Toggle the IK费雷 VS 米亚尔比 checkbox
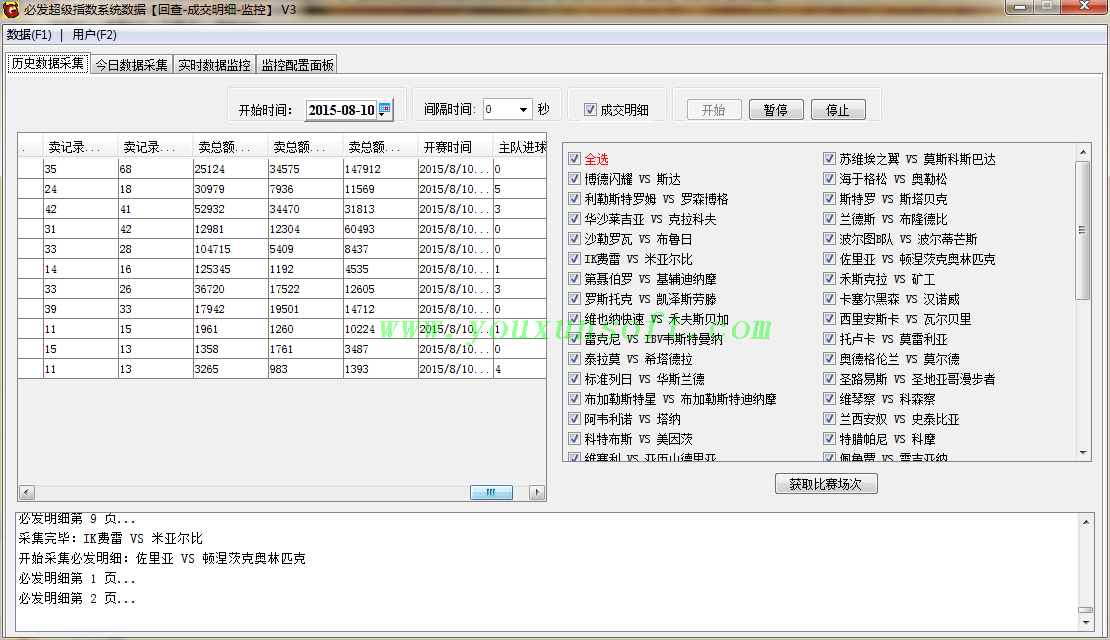Image resolution: width=1110 pixels, height=640 pixels. (x=574, y=259)
